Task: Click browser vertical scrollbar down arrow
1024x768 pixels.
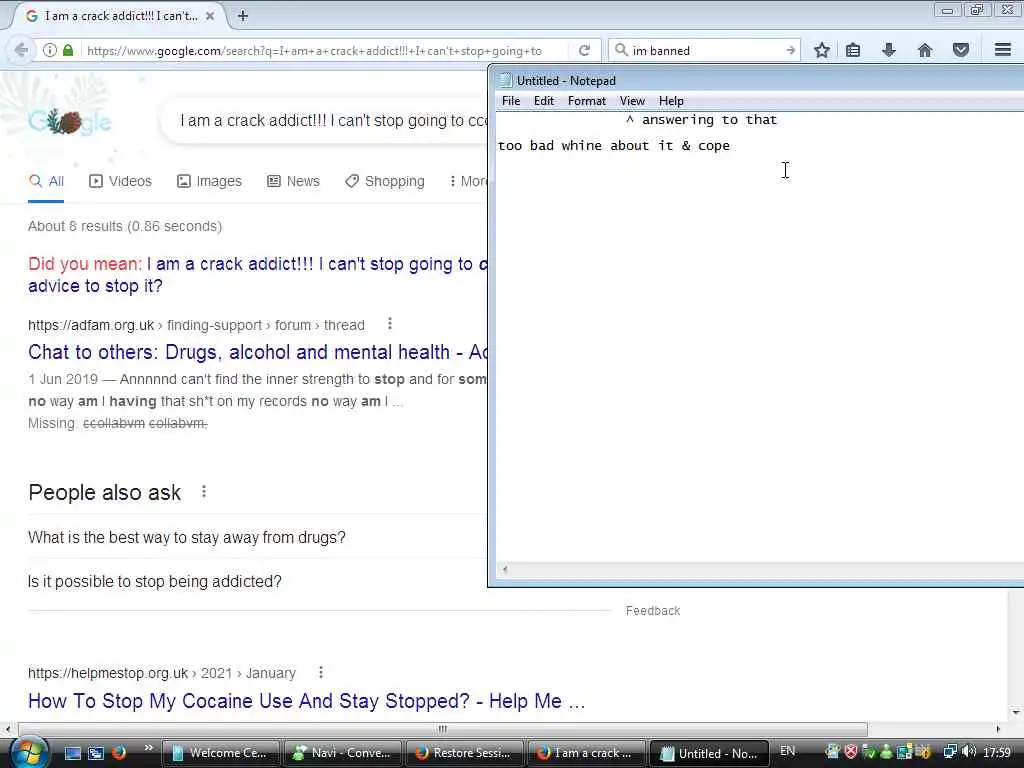Action: (x=1016, y=712)
